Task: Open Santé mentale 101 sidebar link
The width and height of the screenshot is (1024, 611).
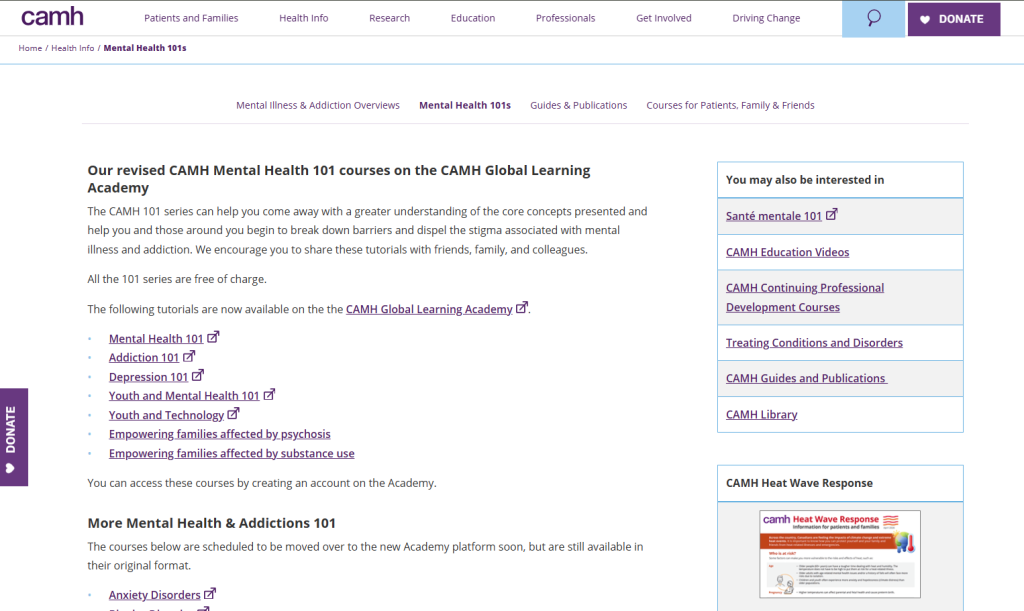Action: click(x=774, y=216)
